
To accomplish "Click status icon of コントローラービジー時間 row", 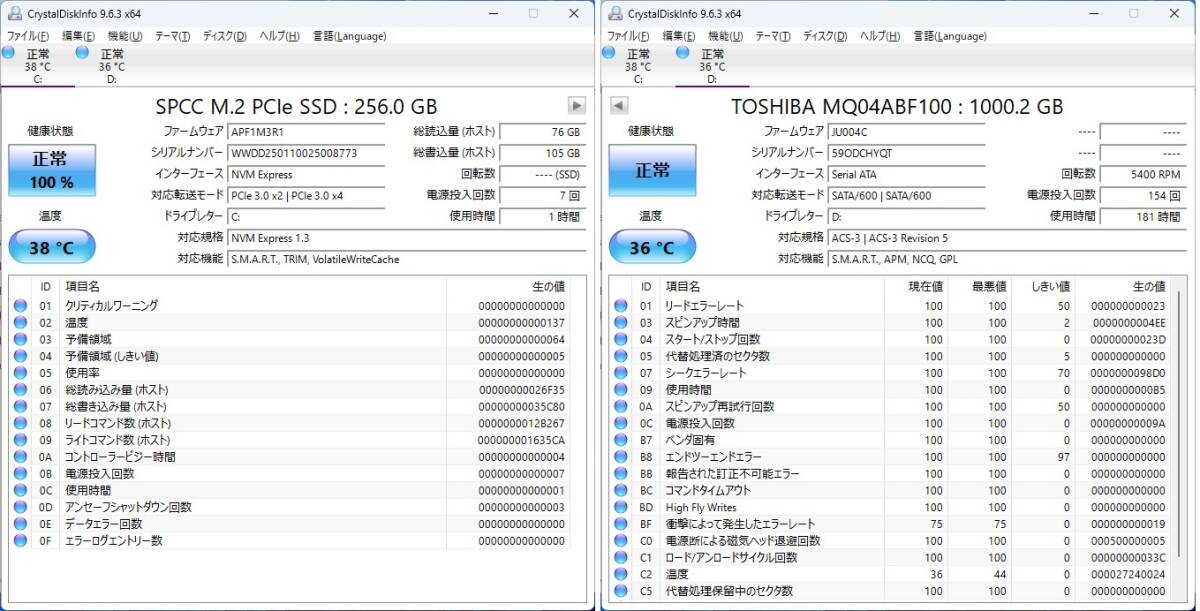I will pyautogui.click(x=20, y=457).
